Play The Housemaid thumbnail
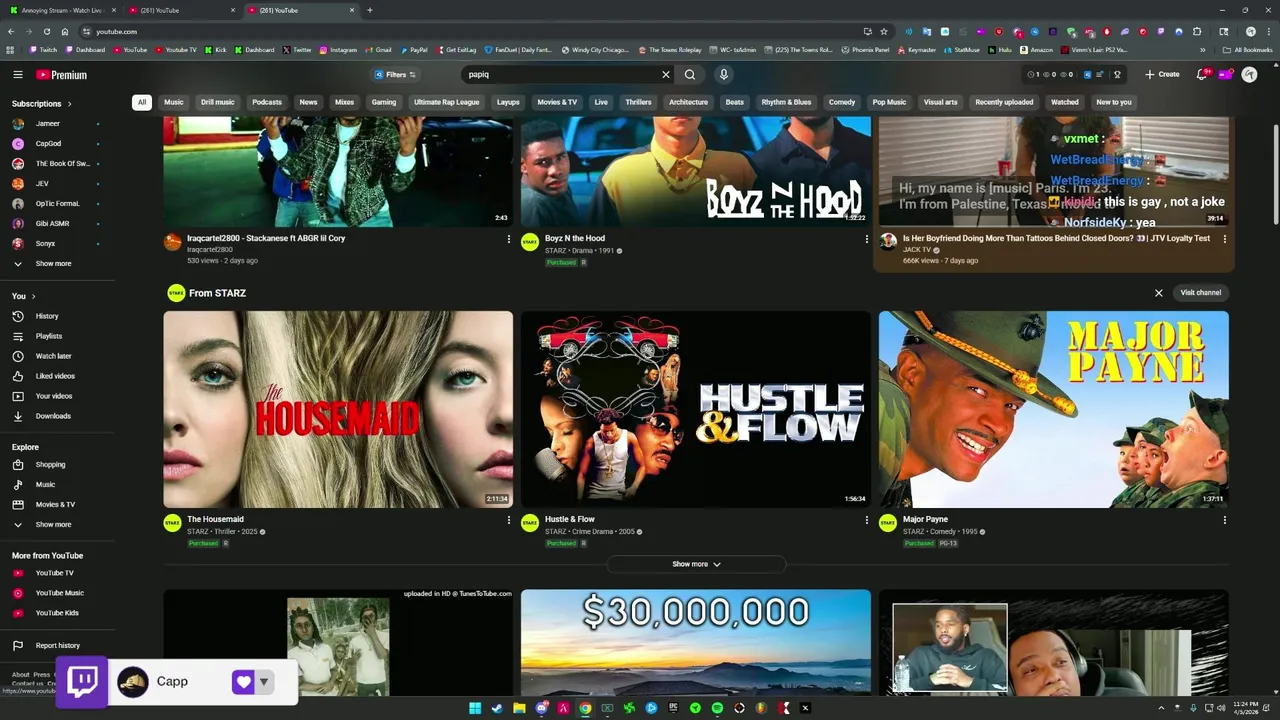 coord(338,409)
